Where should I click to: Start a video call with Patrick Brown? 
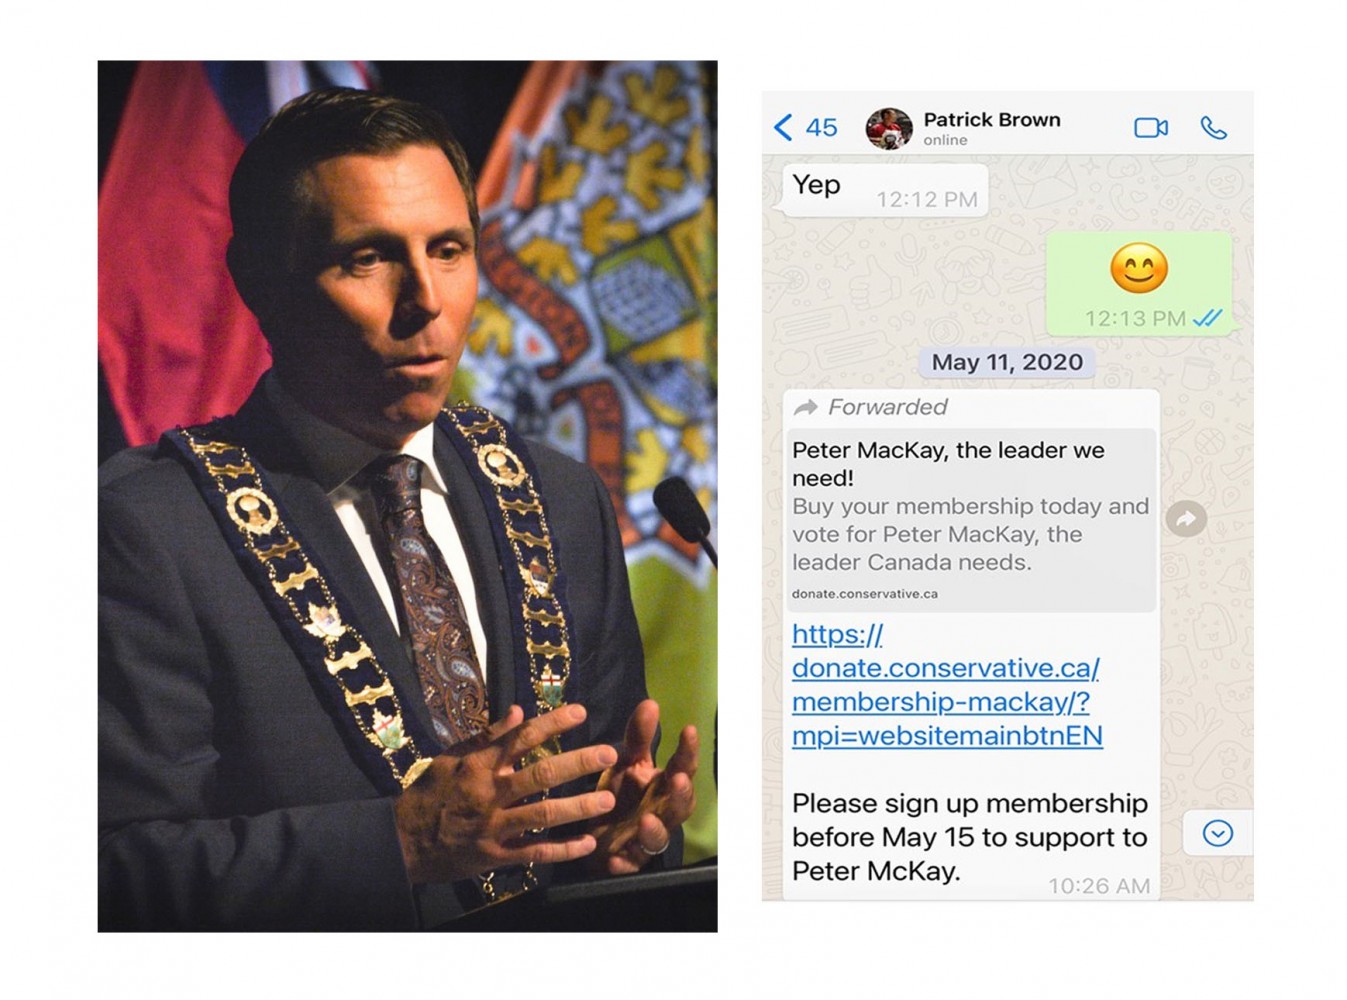click(1150, 128)
